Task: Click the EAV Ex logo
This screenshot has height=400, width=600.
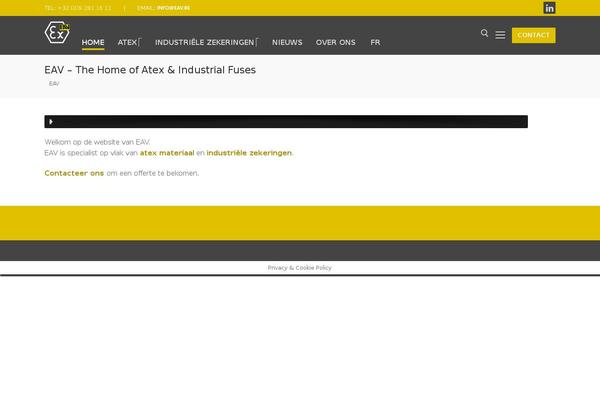Action: (57, 33)
